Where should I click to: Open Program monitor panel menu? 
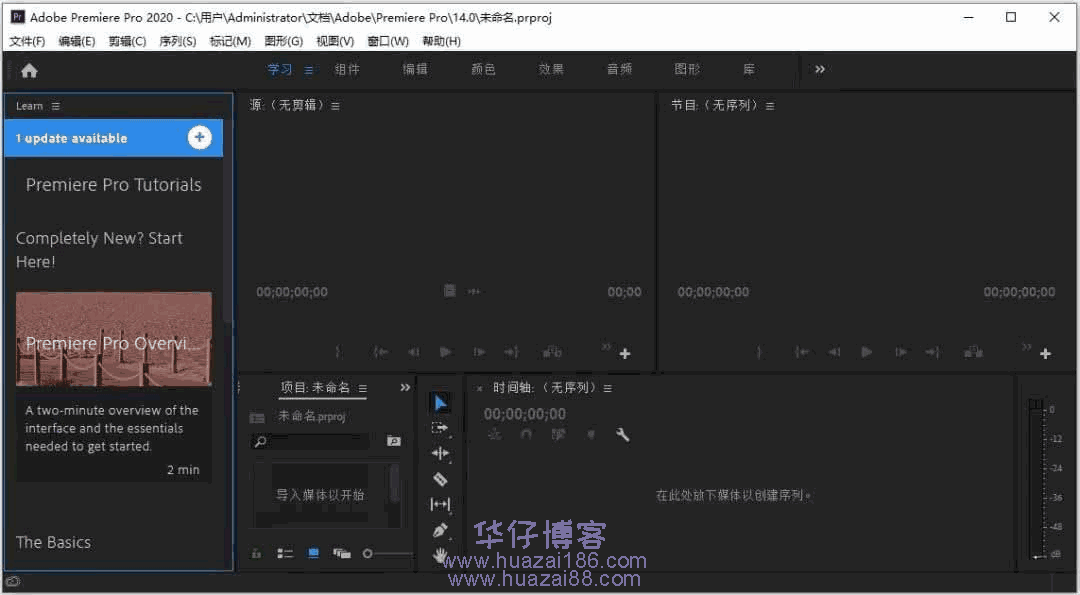click(x=770, y=106)
